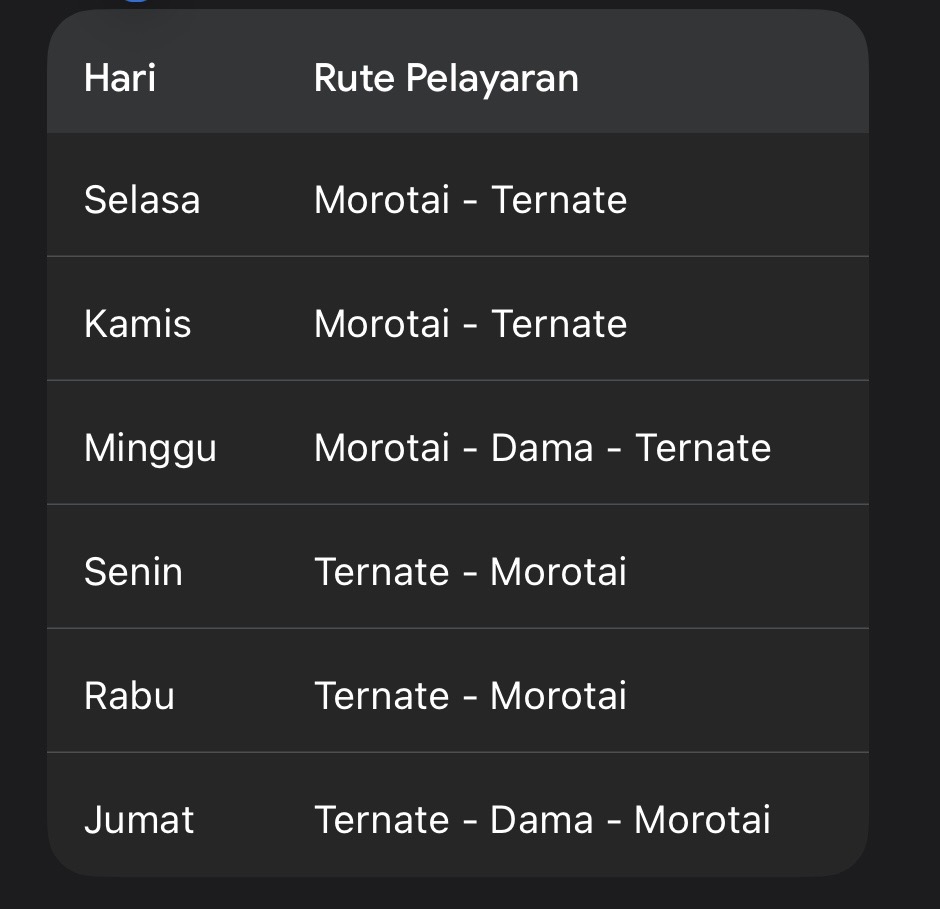Click the Rabu row's "Ternate - Morotai" route
The image size is (940, 909).
[x=470, y=696]
